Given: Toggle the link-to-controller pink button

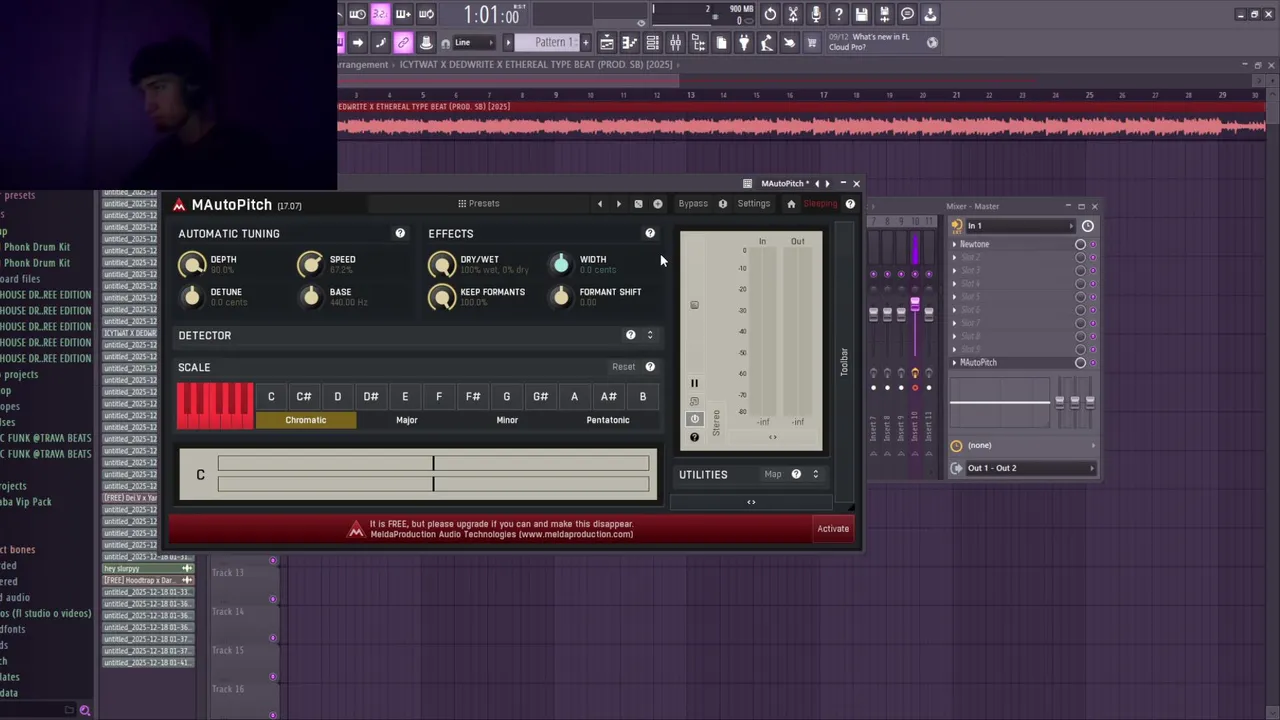Looking at the screenshot, I should point(403,43).
